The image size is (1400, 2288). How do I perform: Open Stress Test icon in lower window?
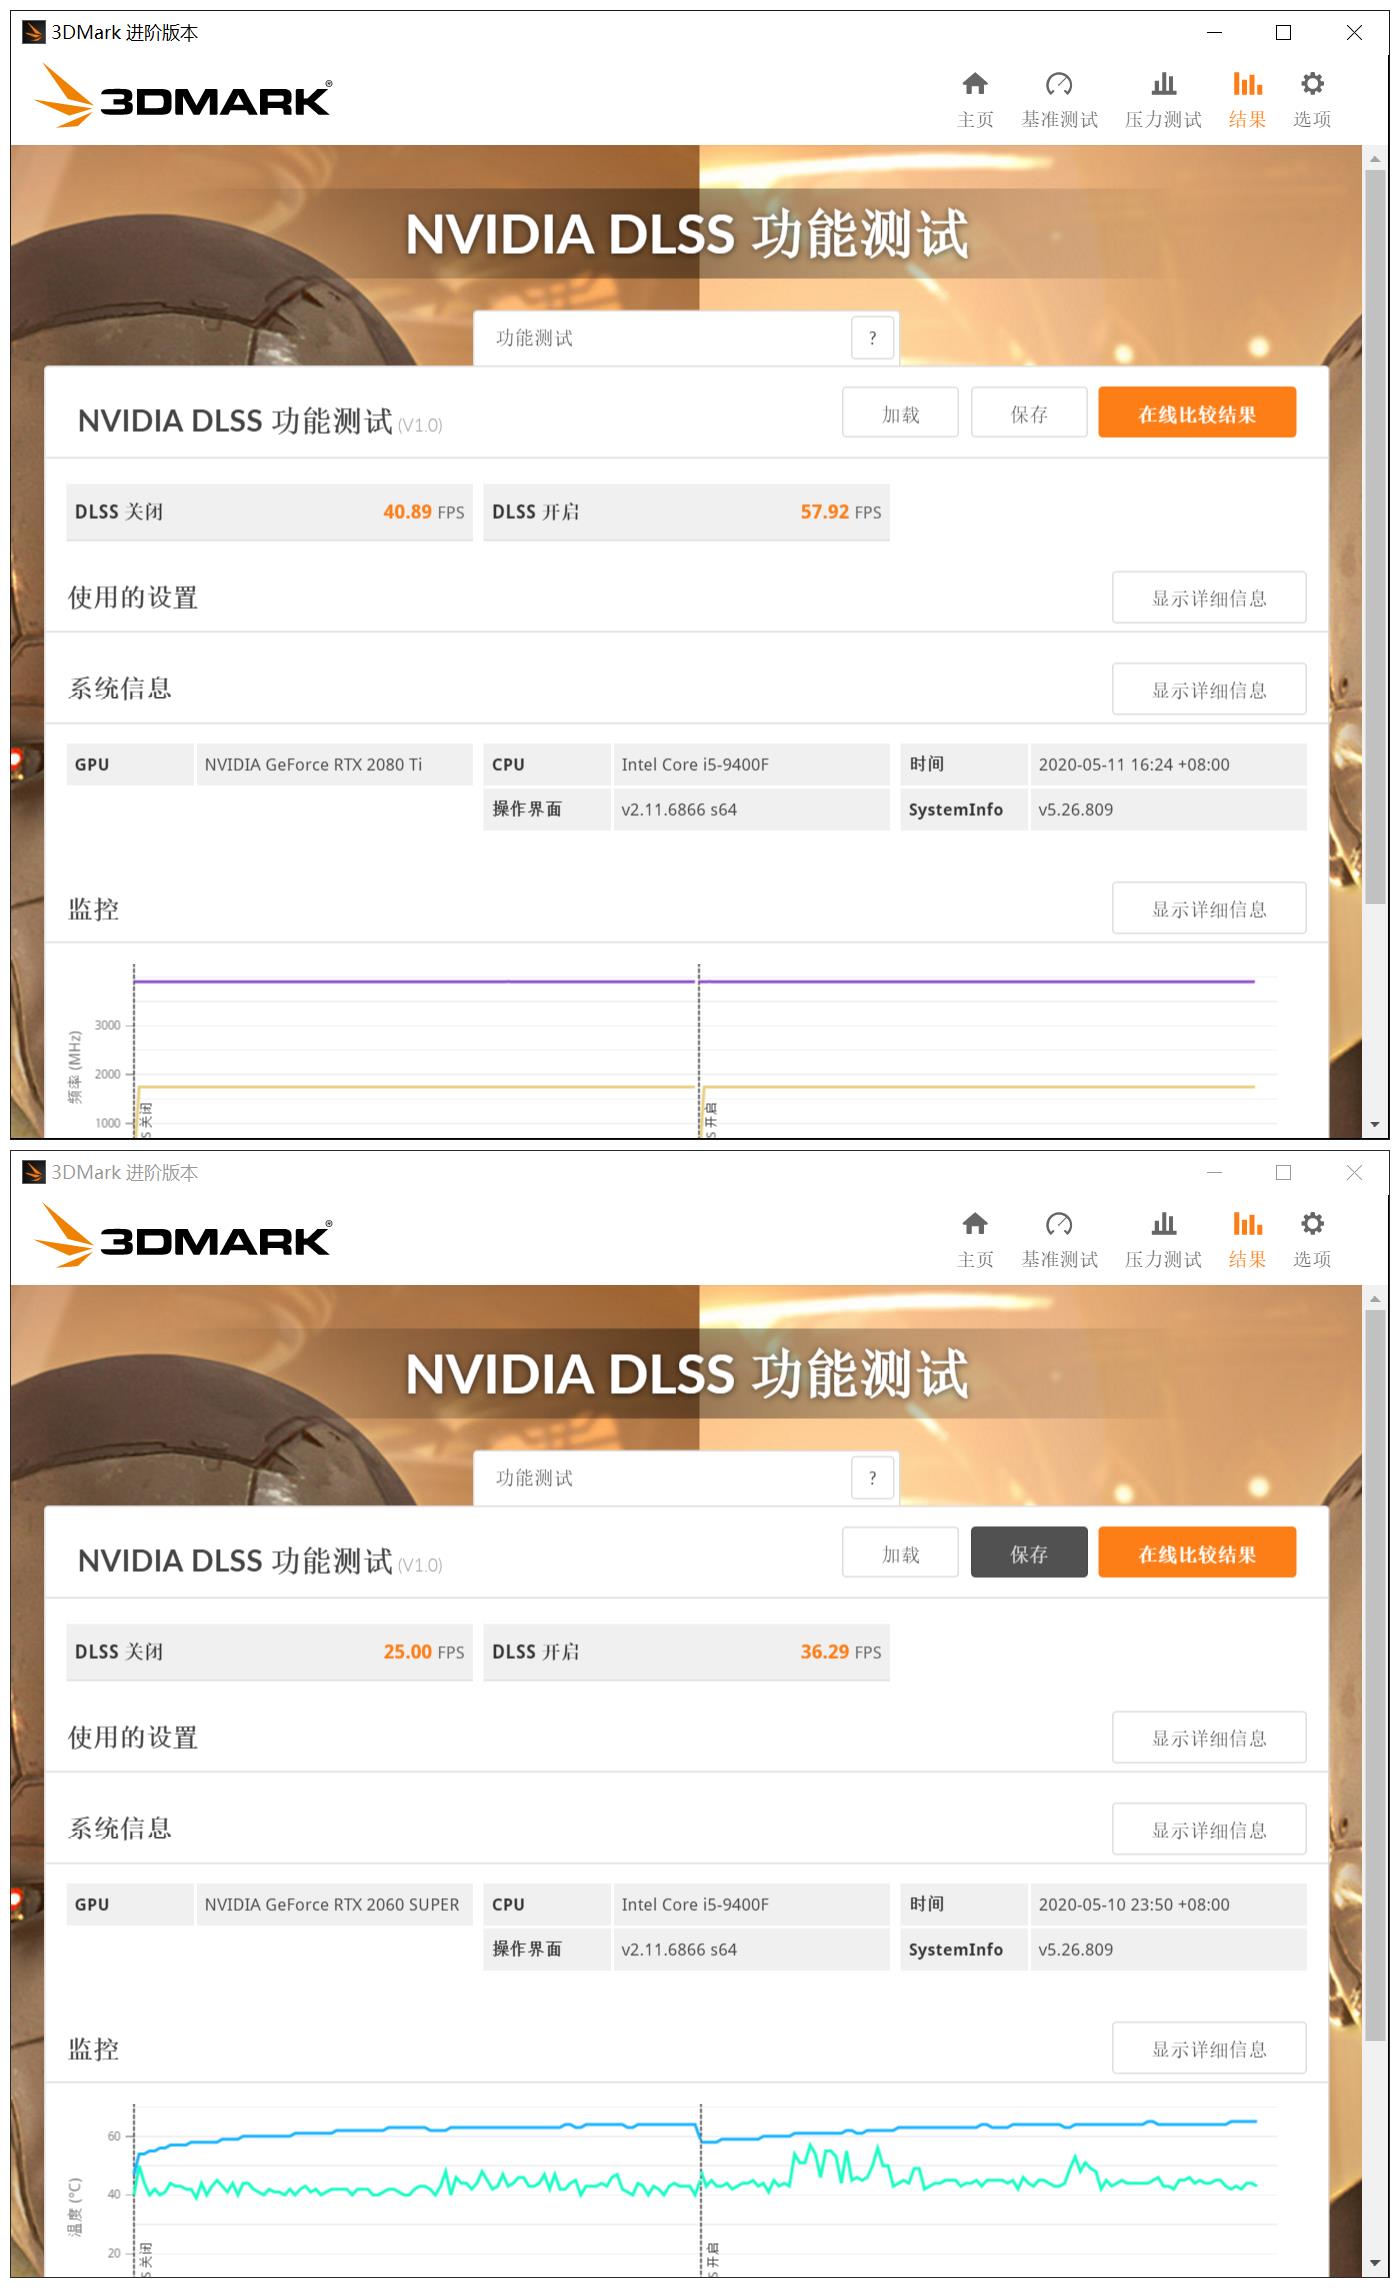tap(1163, 1223)
